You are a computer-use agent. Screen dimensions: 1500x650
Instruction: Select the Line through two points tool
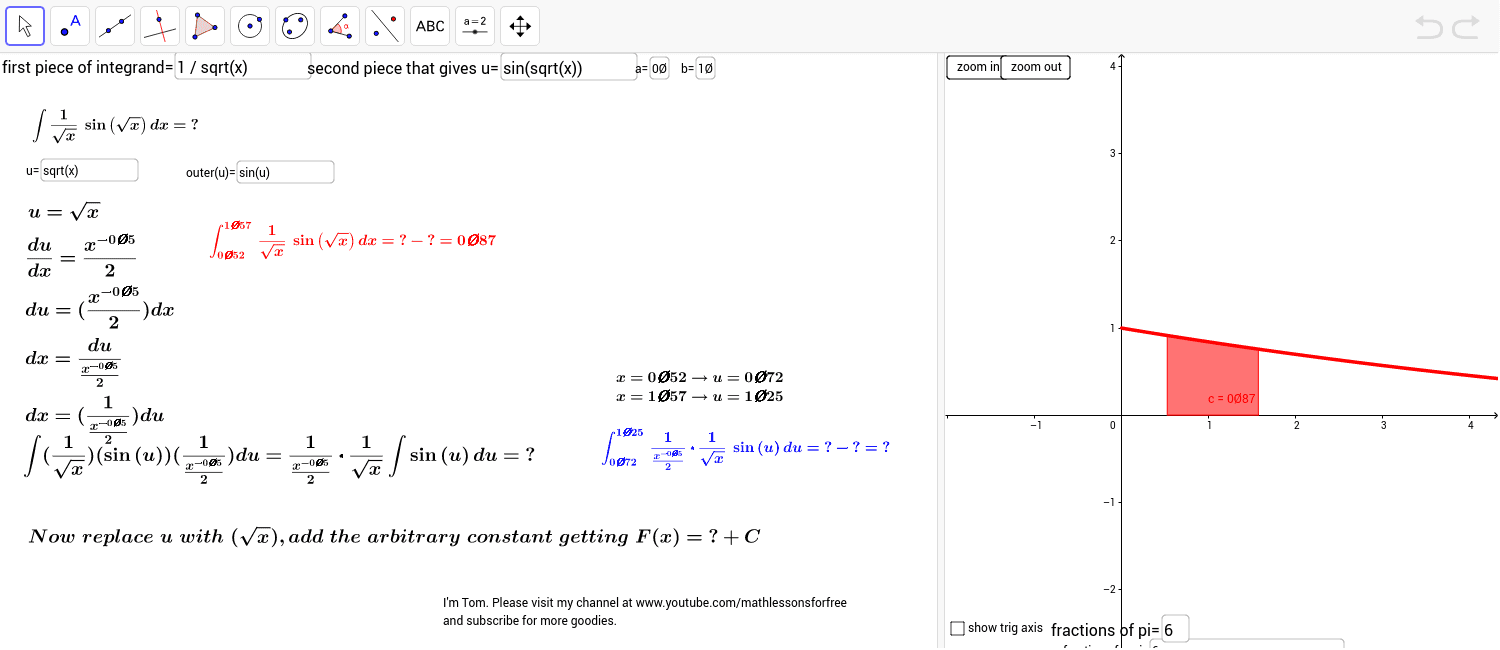click(x=115, y=26)
